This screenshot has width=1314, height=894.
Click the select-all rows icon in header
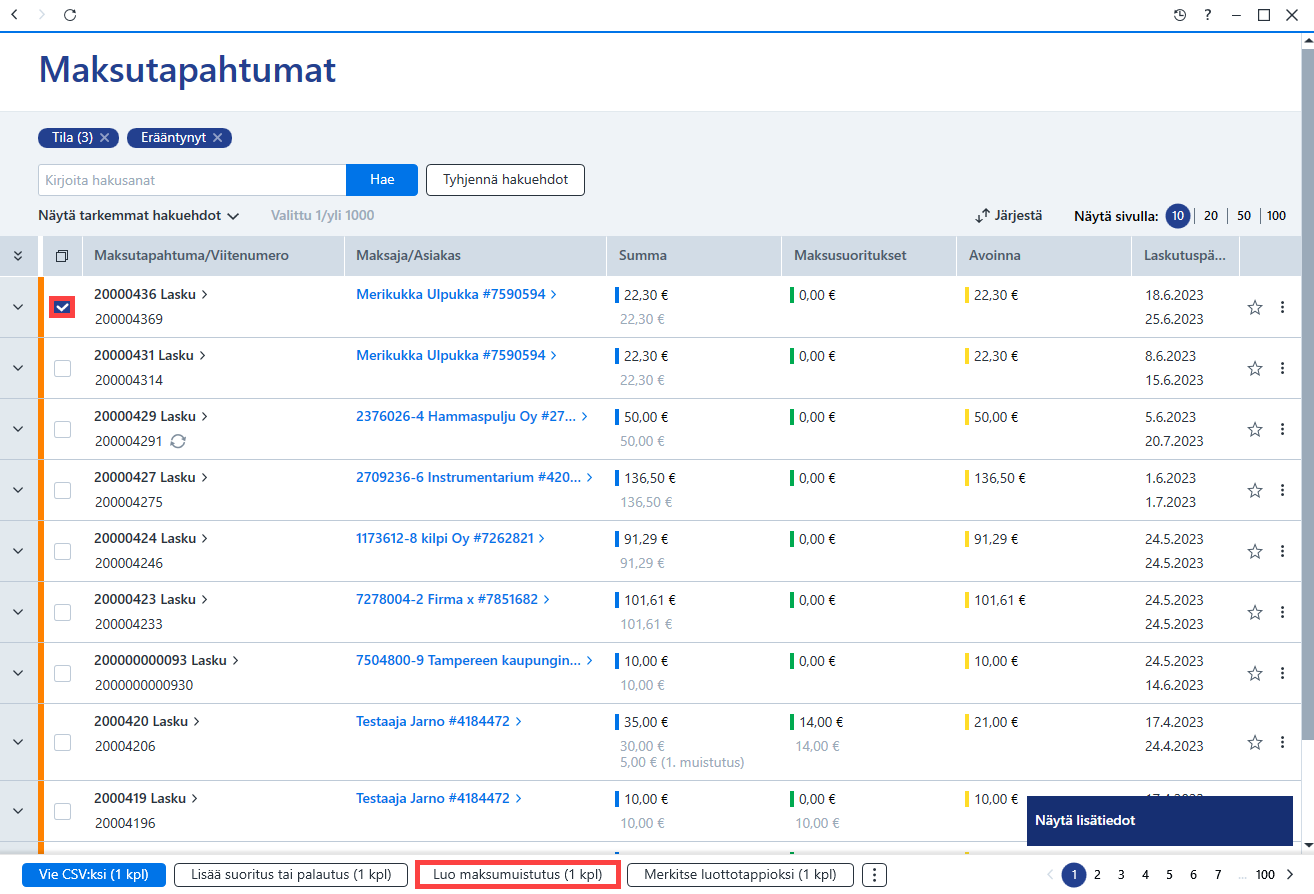click(x=62, y=256)
